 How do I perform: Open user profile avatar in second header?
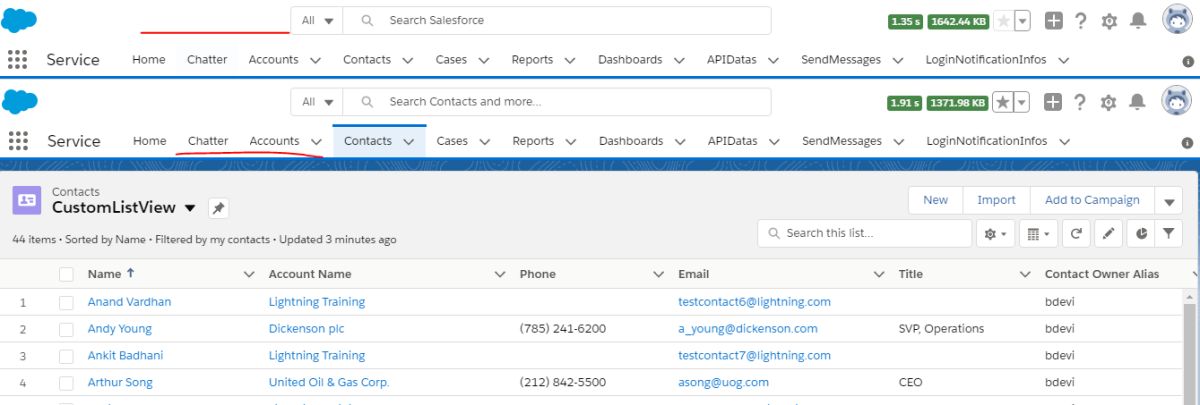tap(1176, 101)
